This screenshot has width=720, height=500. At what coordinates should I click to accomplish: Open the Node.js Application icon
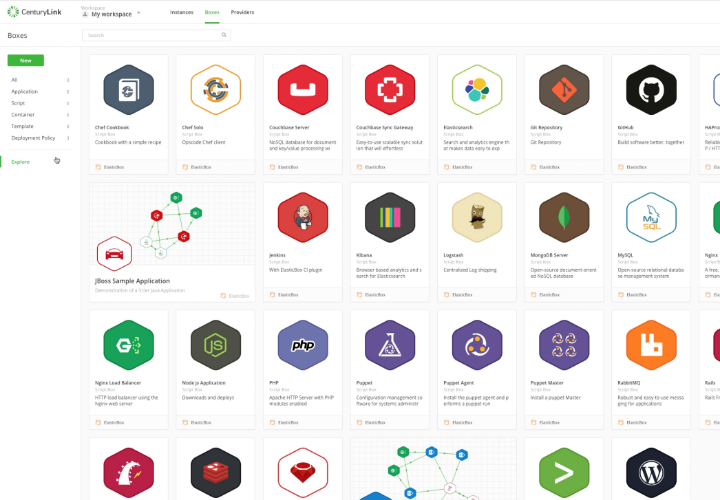click(x=215, y=345)
